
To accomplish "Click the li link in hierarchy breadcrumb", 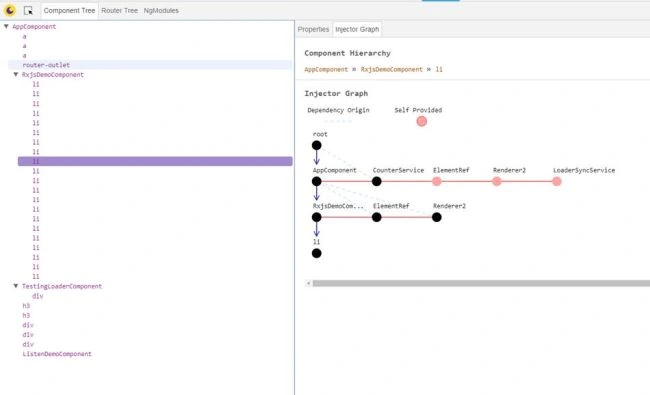I will [x=439, y=70].
